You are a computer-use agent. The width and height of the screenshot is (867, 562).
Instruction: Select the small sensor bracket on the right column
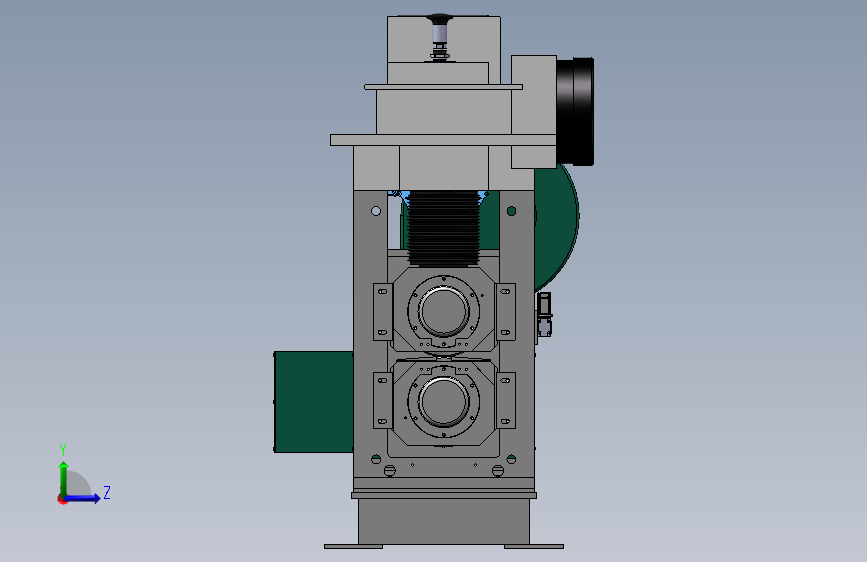[544, 314]
